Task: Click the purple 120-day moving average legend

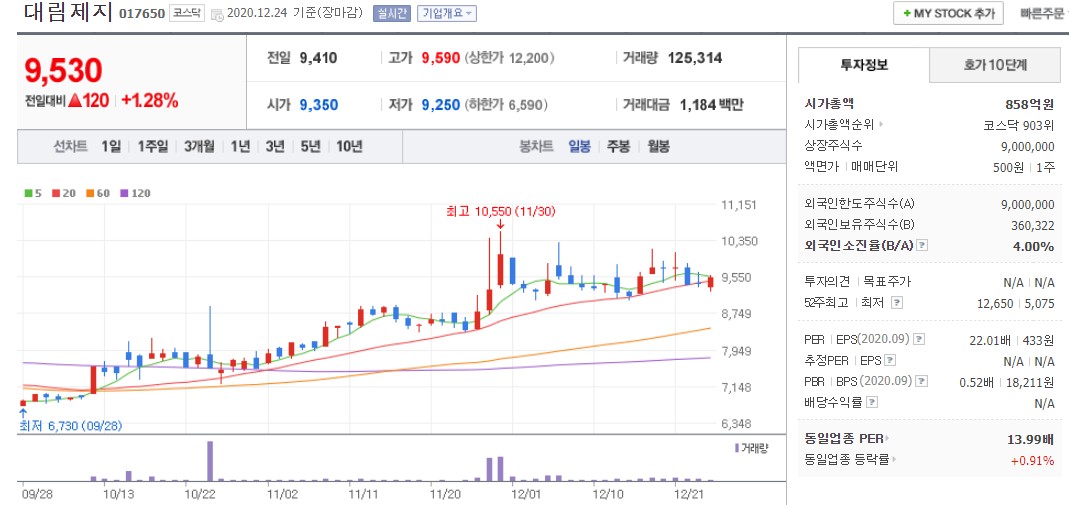Action: pos(134,194)
